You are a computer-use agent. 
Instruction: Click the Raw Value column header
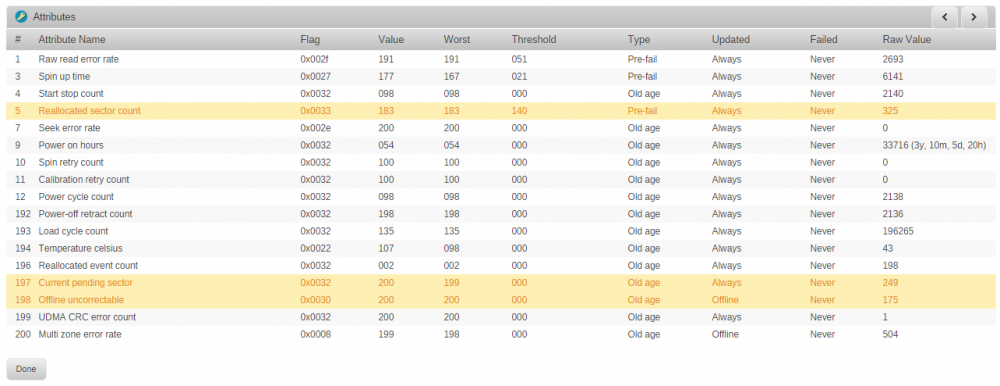(907, 40)
